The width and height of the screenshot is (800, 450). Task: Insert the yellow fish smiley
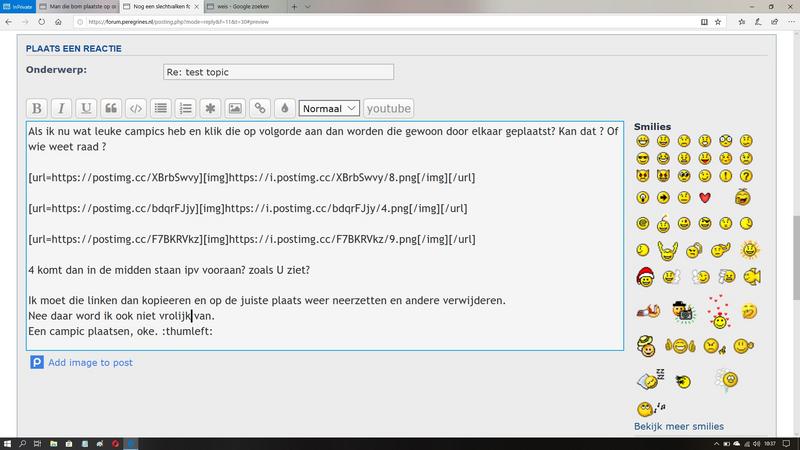point(752,277)
